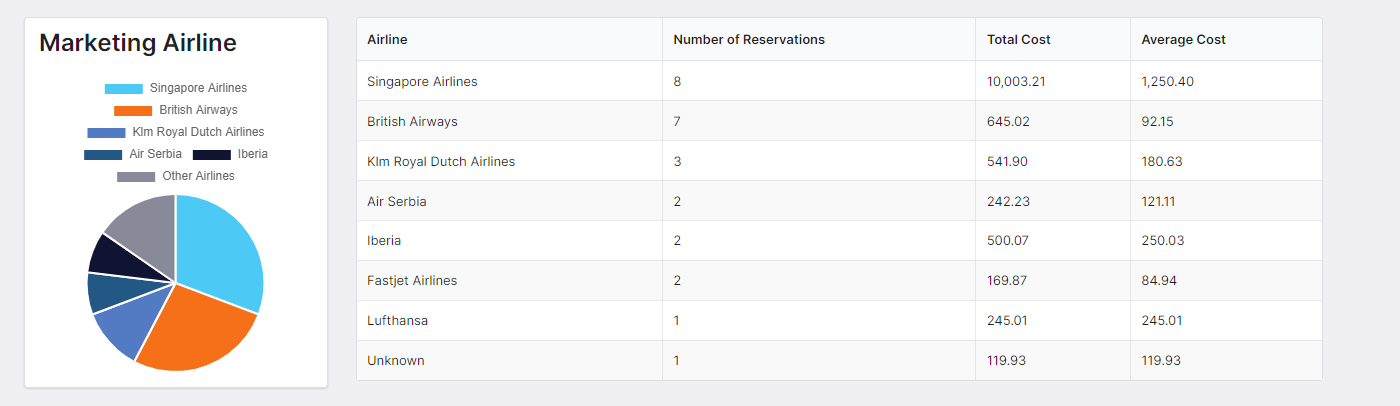Sort by Average Cost column header

[1183, 40]
